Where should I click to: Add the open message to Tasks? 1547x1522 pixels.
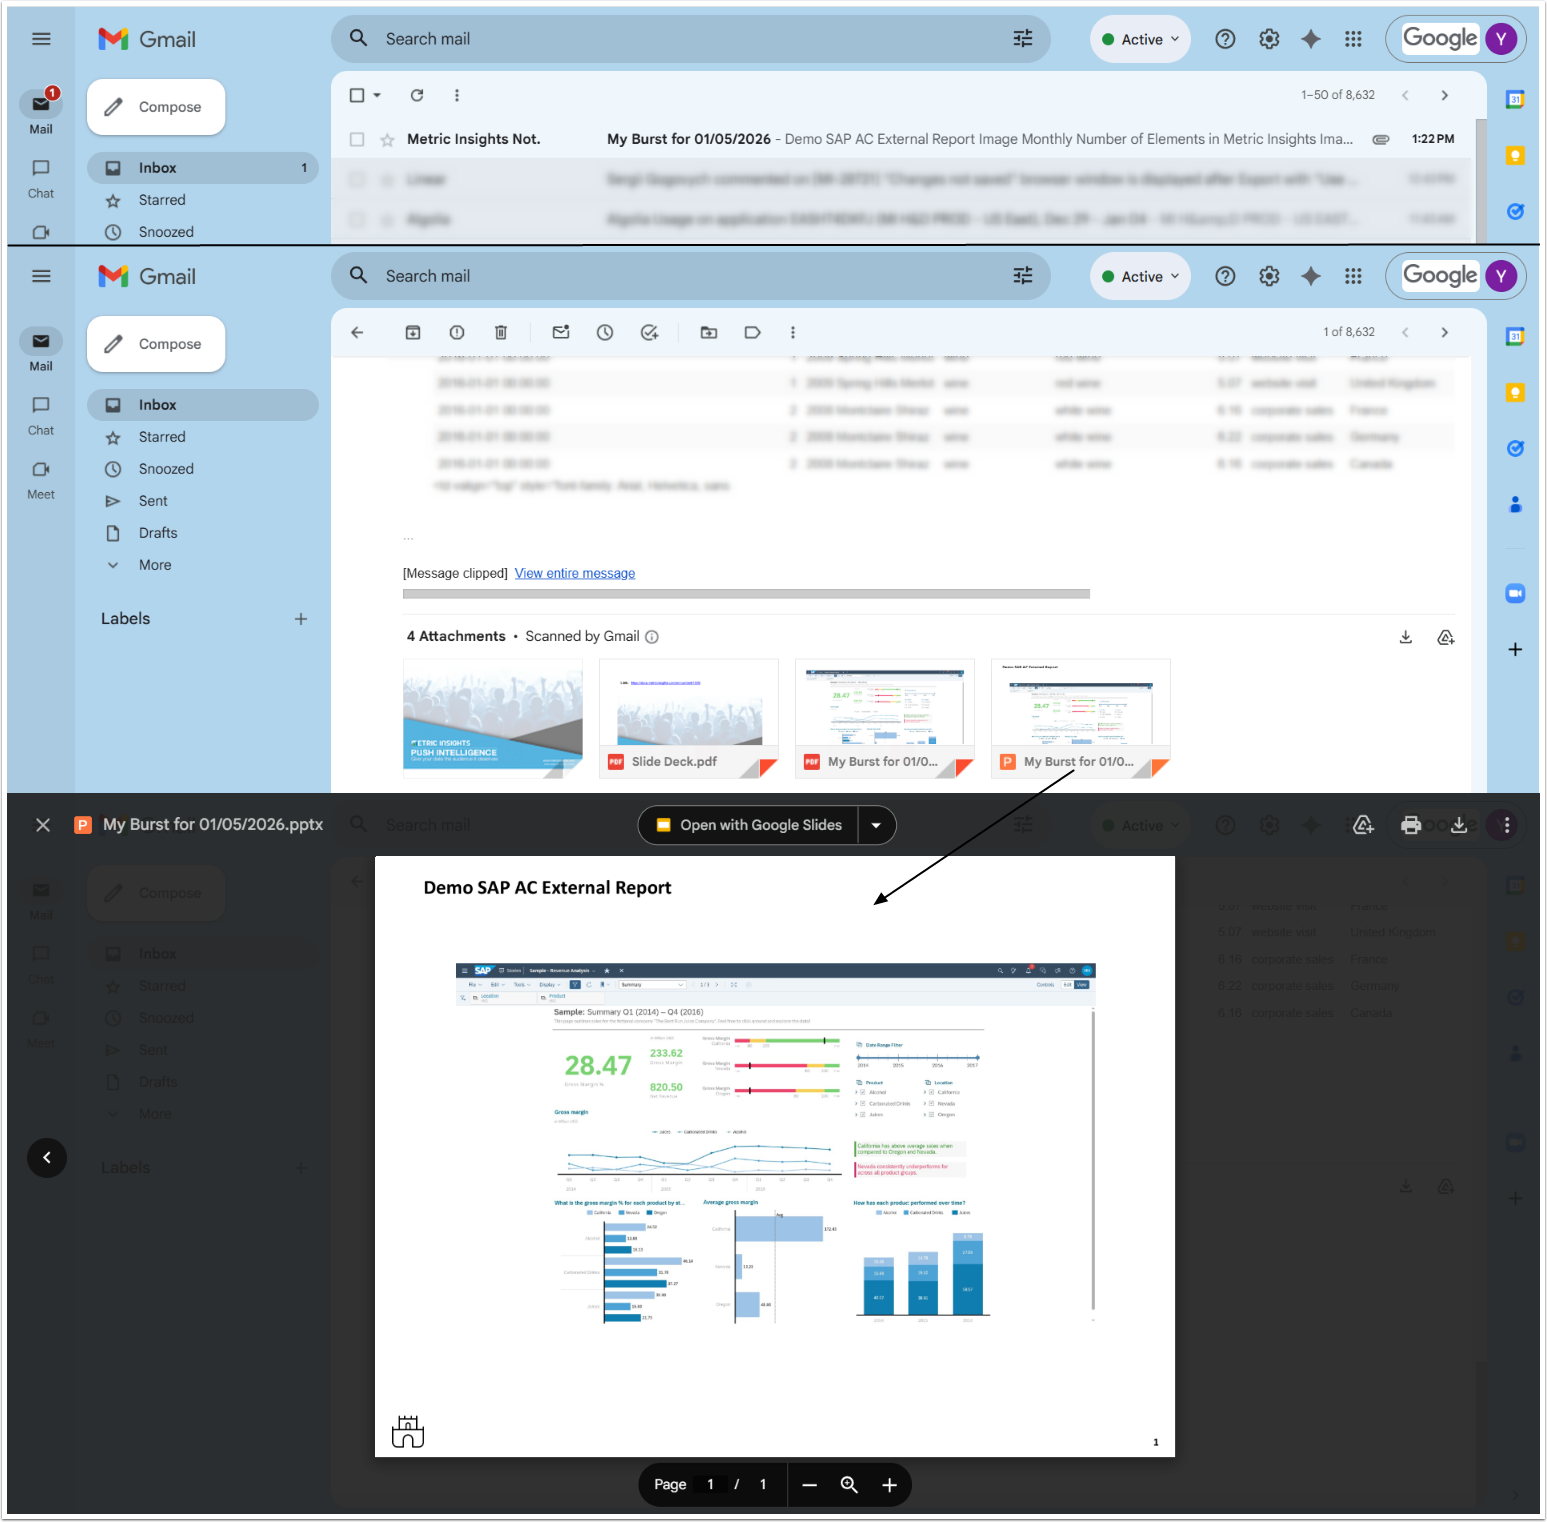tap(650, 332)
